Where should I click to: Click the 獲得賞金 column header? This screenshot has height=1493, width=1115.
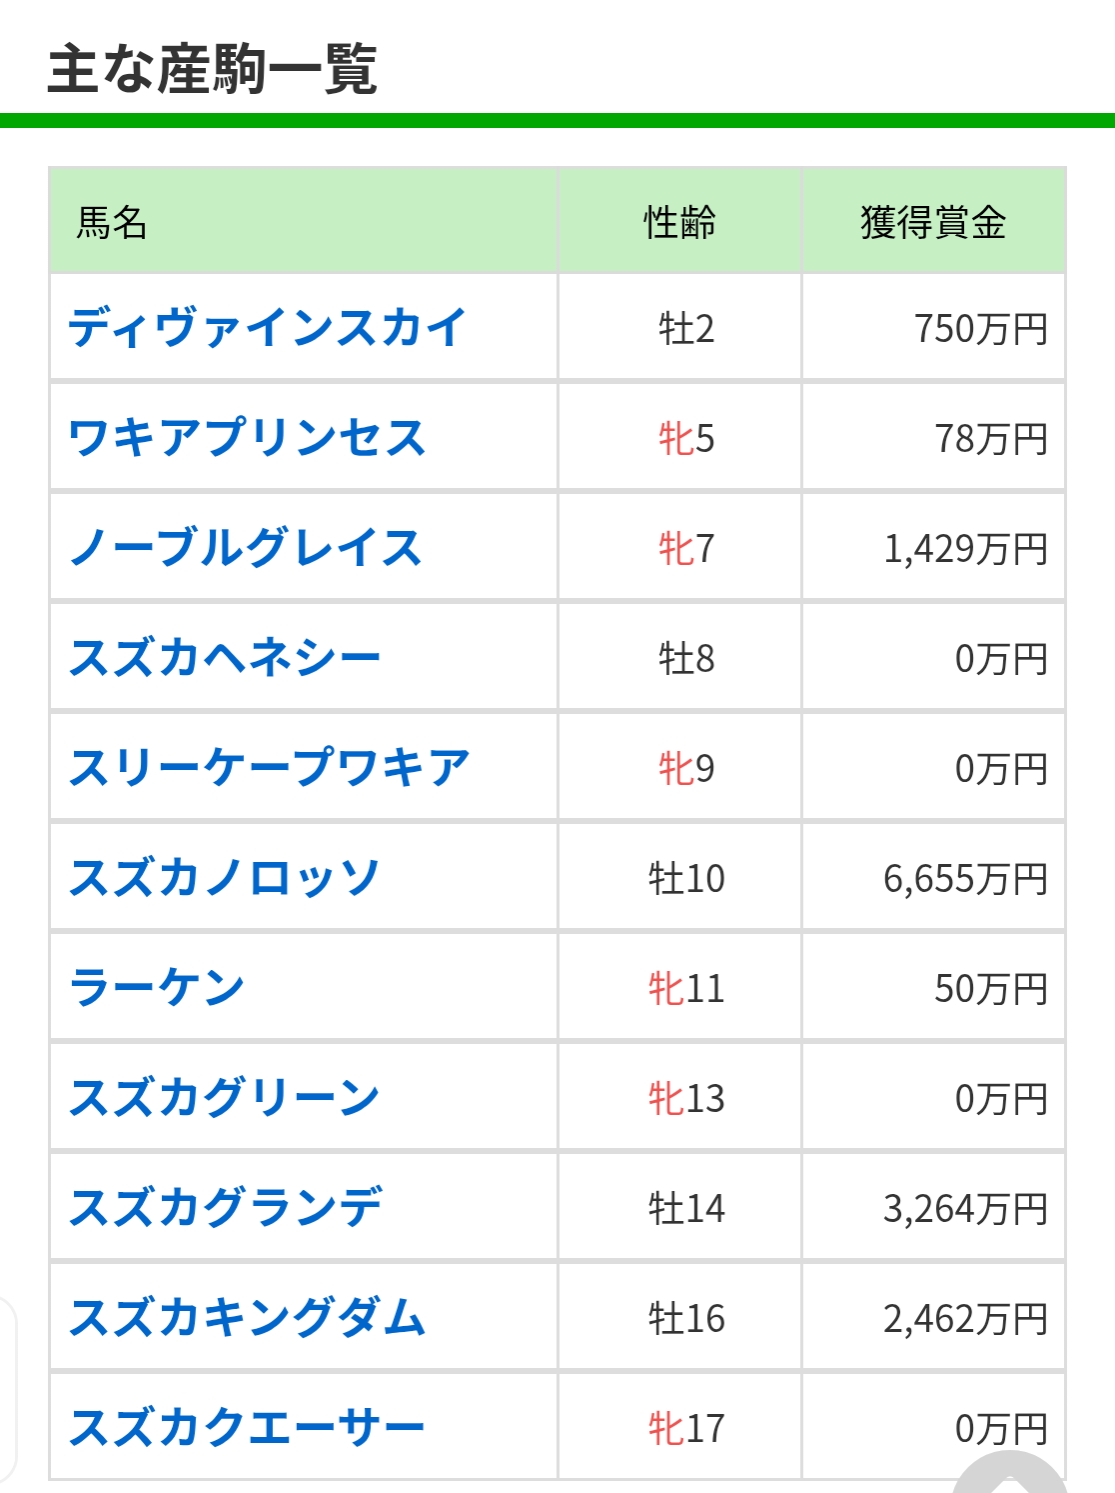coord(933,222)
